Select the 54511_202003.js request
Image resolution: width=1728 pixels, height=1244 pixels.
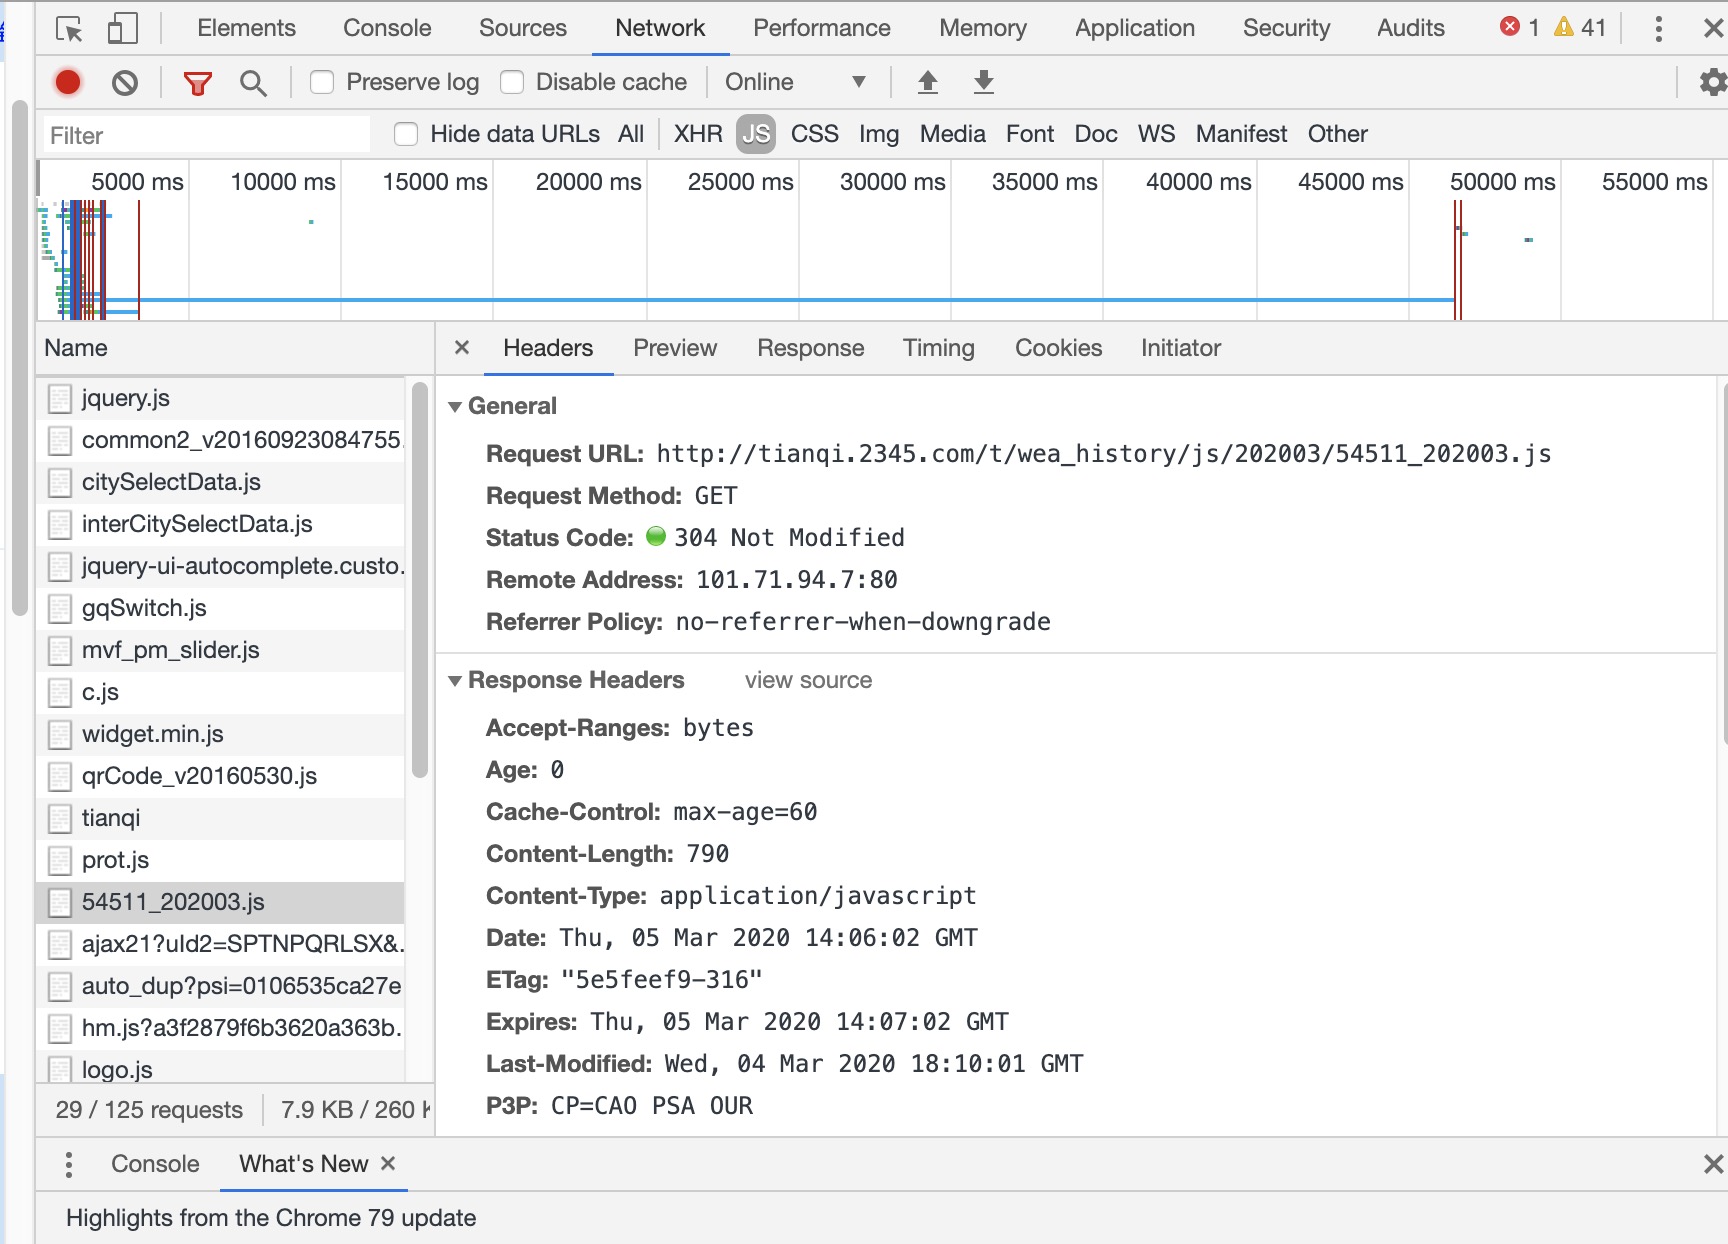(x=221, y=903)
